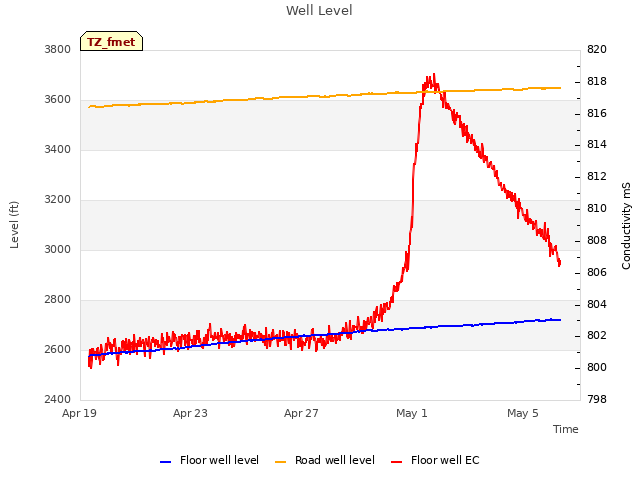Toggle the Floor well EC legend entry

435,460
